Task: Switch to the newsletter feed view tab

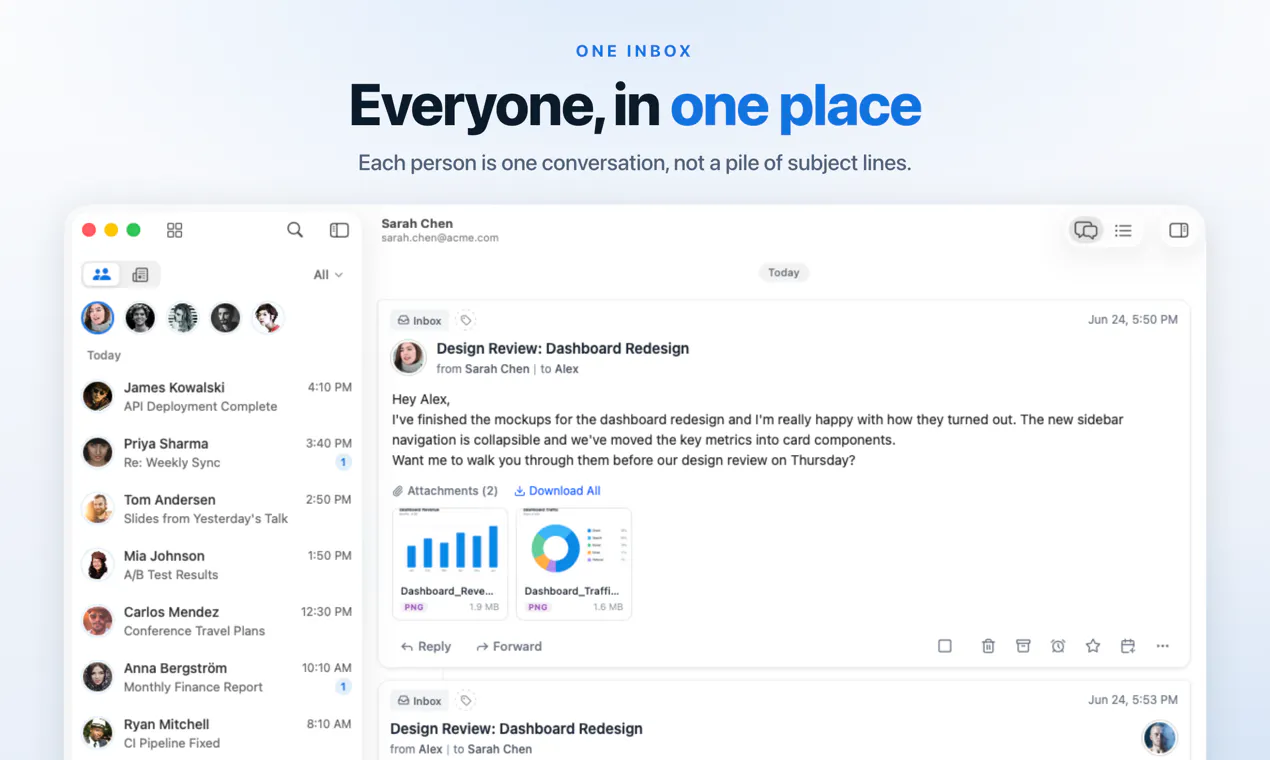Action: (x=140, y=274)
